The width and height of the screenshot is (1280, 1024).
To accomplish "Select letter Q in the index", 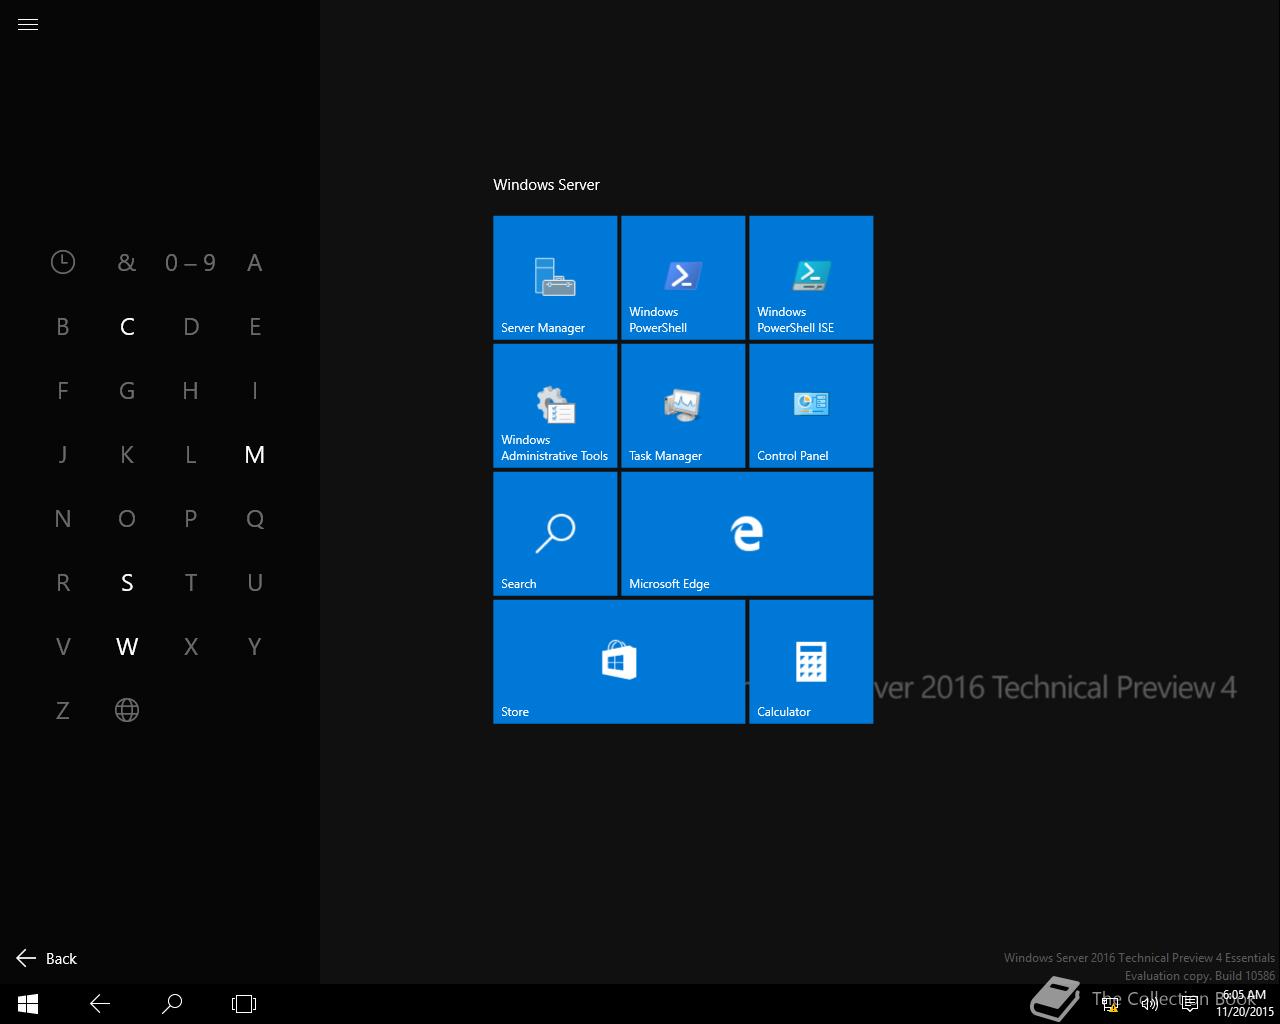I will [255, 518].
